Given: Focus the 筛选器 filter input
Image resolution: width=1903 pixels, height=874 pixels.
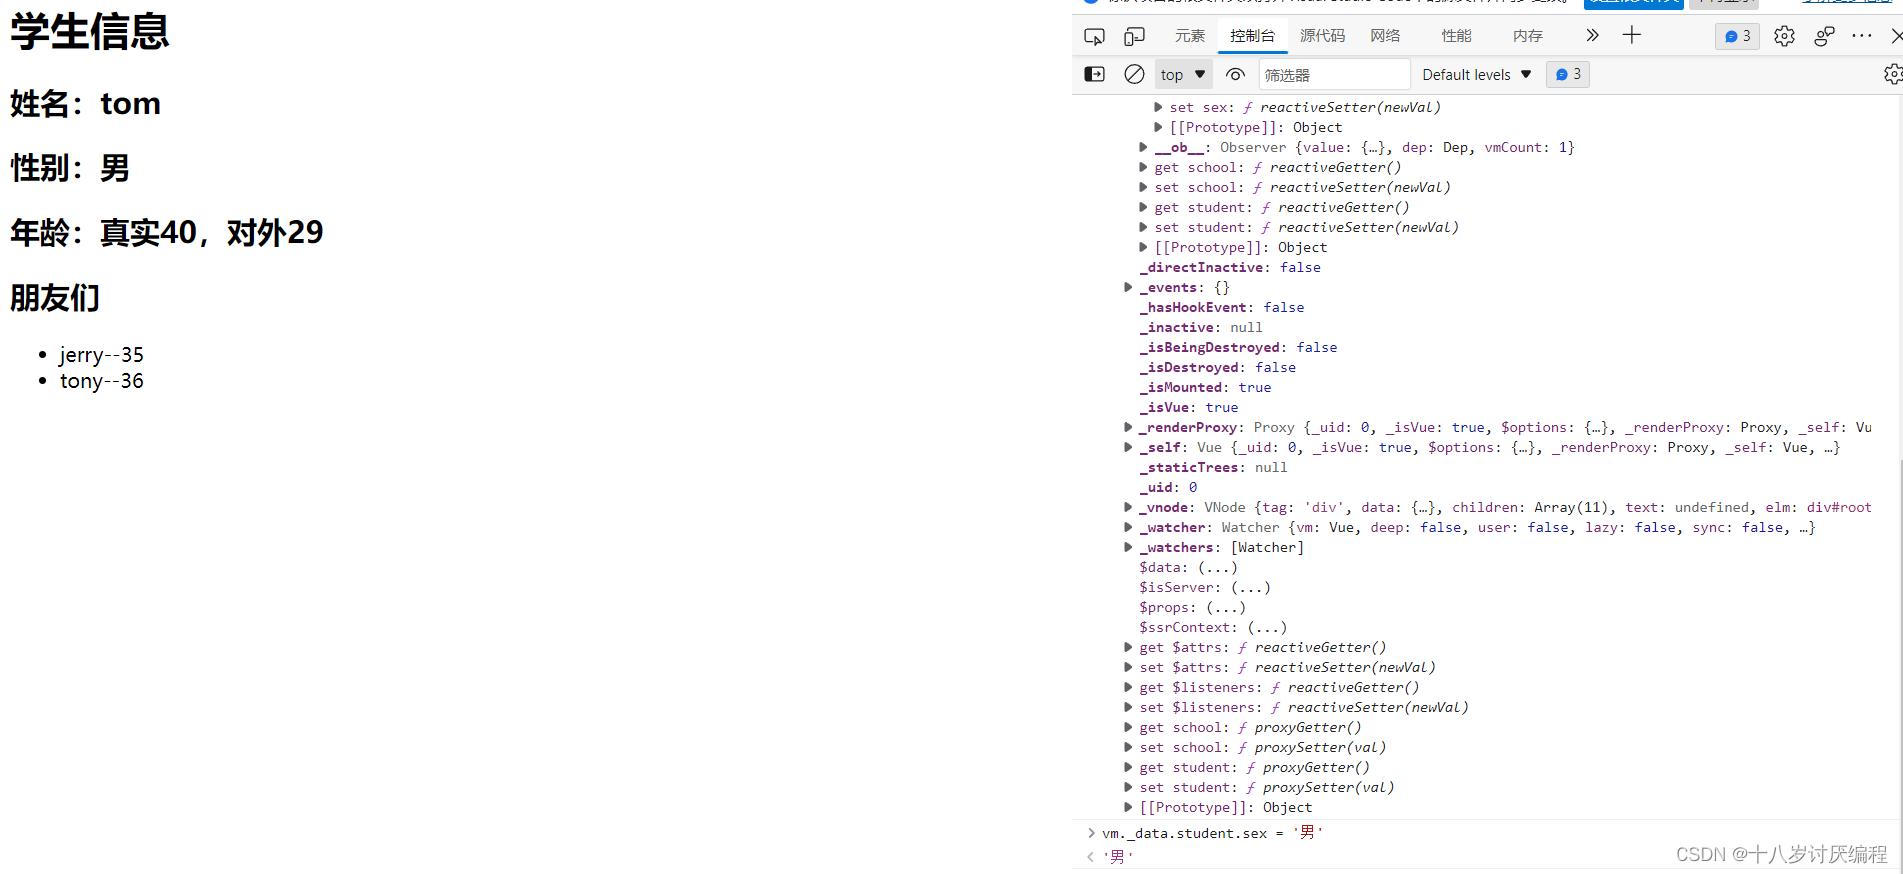Looking at the screenshot, I should pos(1334,74).
